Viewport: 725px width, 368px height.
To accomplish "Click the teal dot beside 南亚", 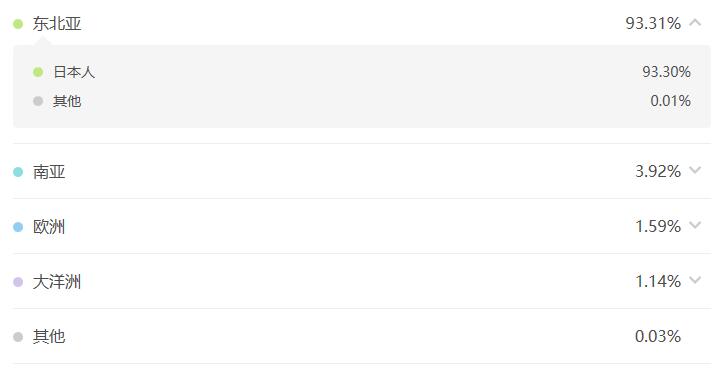I will click(18, 172).
